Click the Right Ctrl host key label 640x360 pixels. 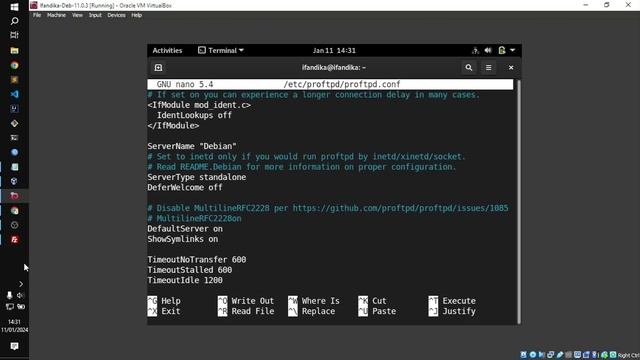pos(629,355)
